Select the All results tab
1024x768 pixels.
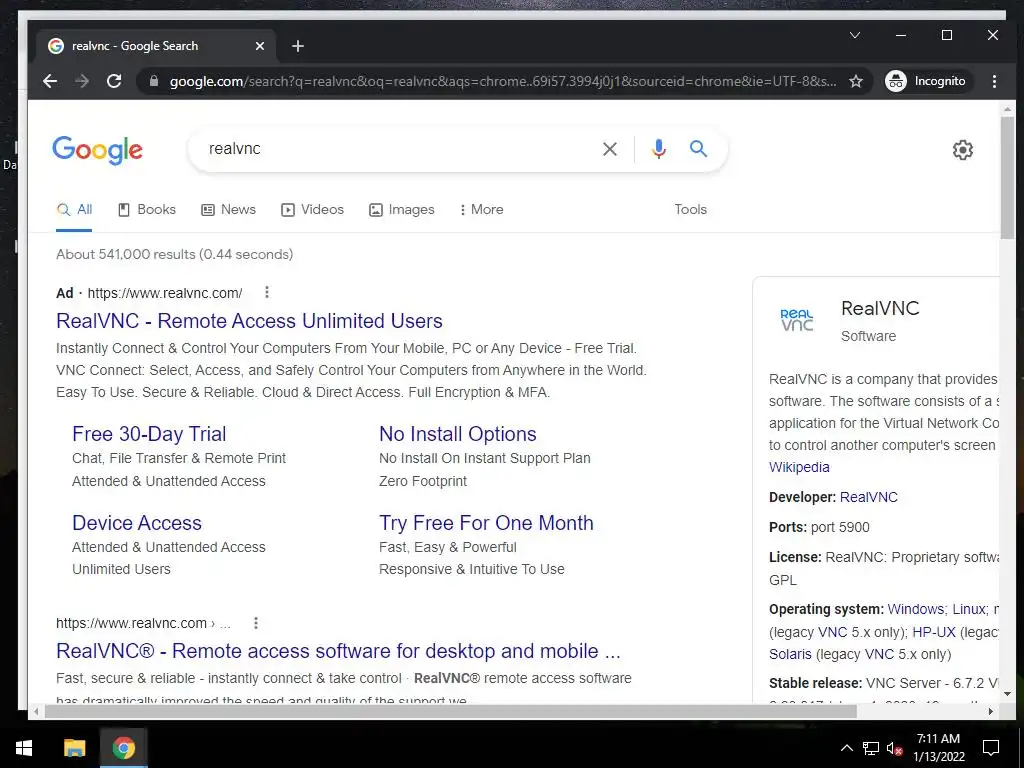[74, 210]
